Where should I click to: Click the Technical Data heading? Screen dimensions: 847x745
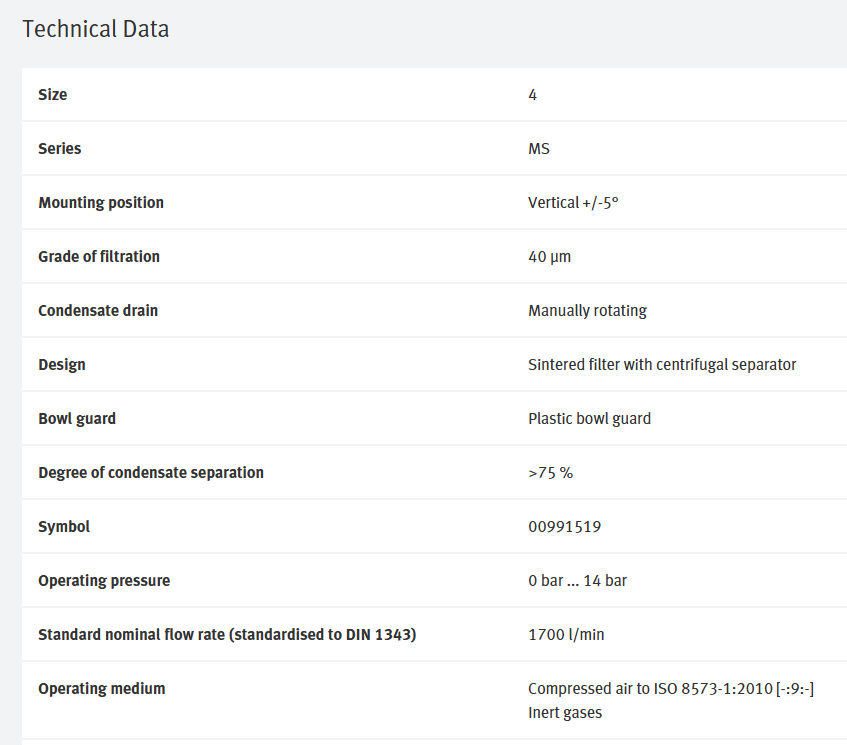pos(96,29)
